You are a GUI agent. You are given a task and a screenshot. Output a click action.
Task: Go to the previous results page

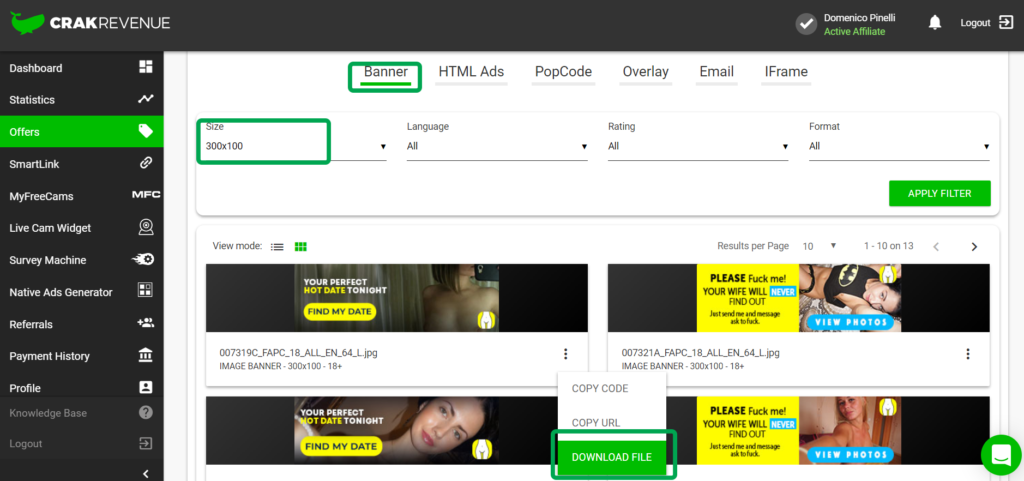(x=936, y=247)
